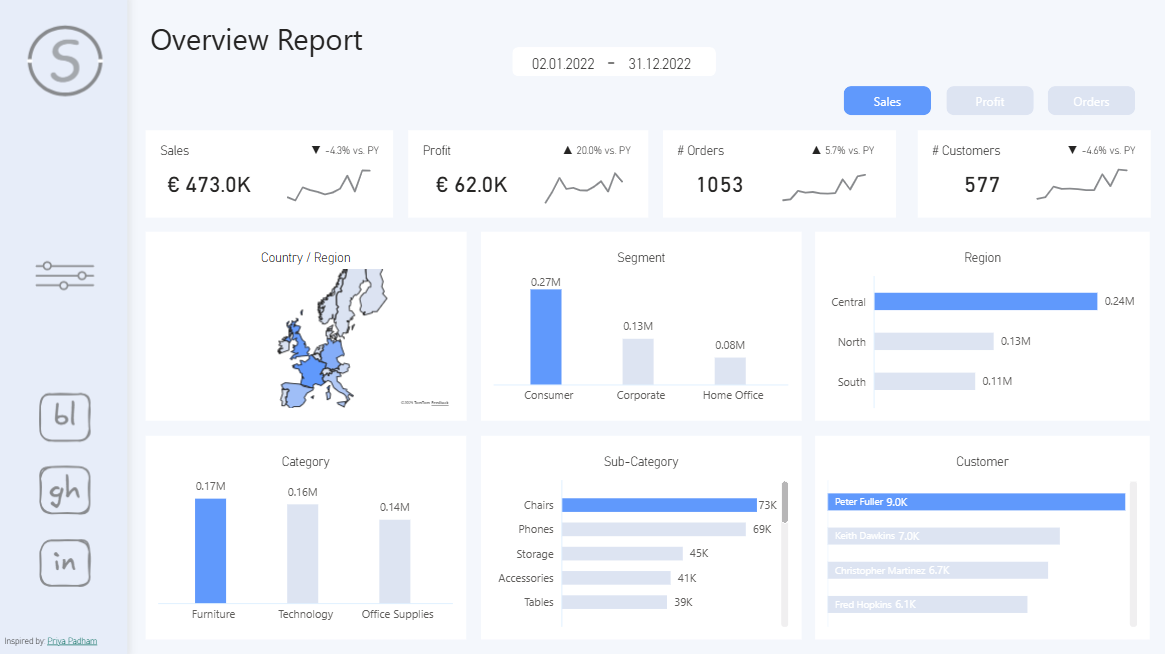Viewport: 1168px width, 655px height.
Task: Click the 0.24M Central data label
Action: [x=1120, y=302]
